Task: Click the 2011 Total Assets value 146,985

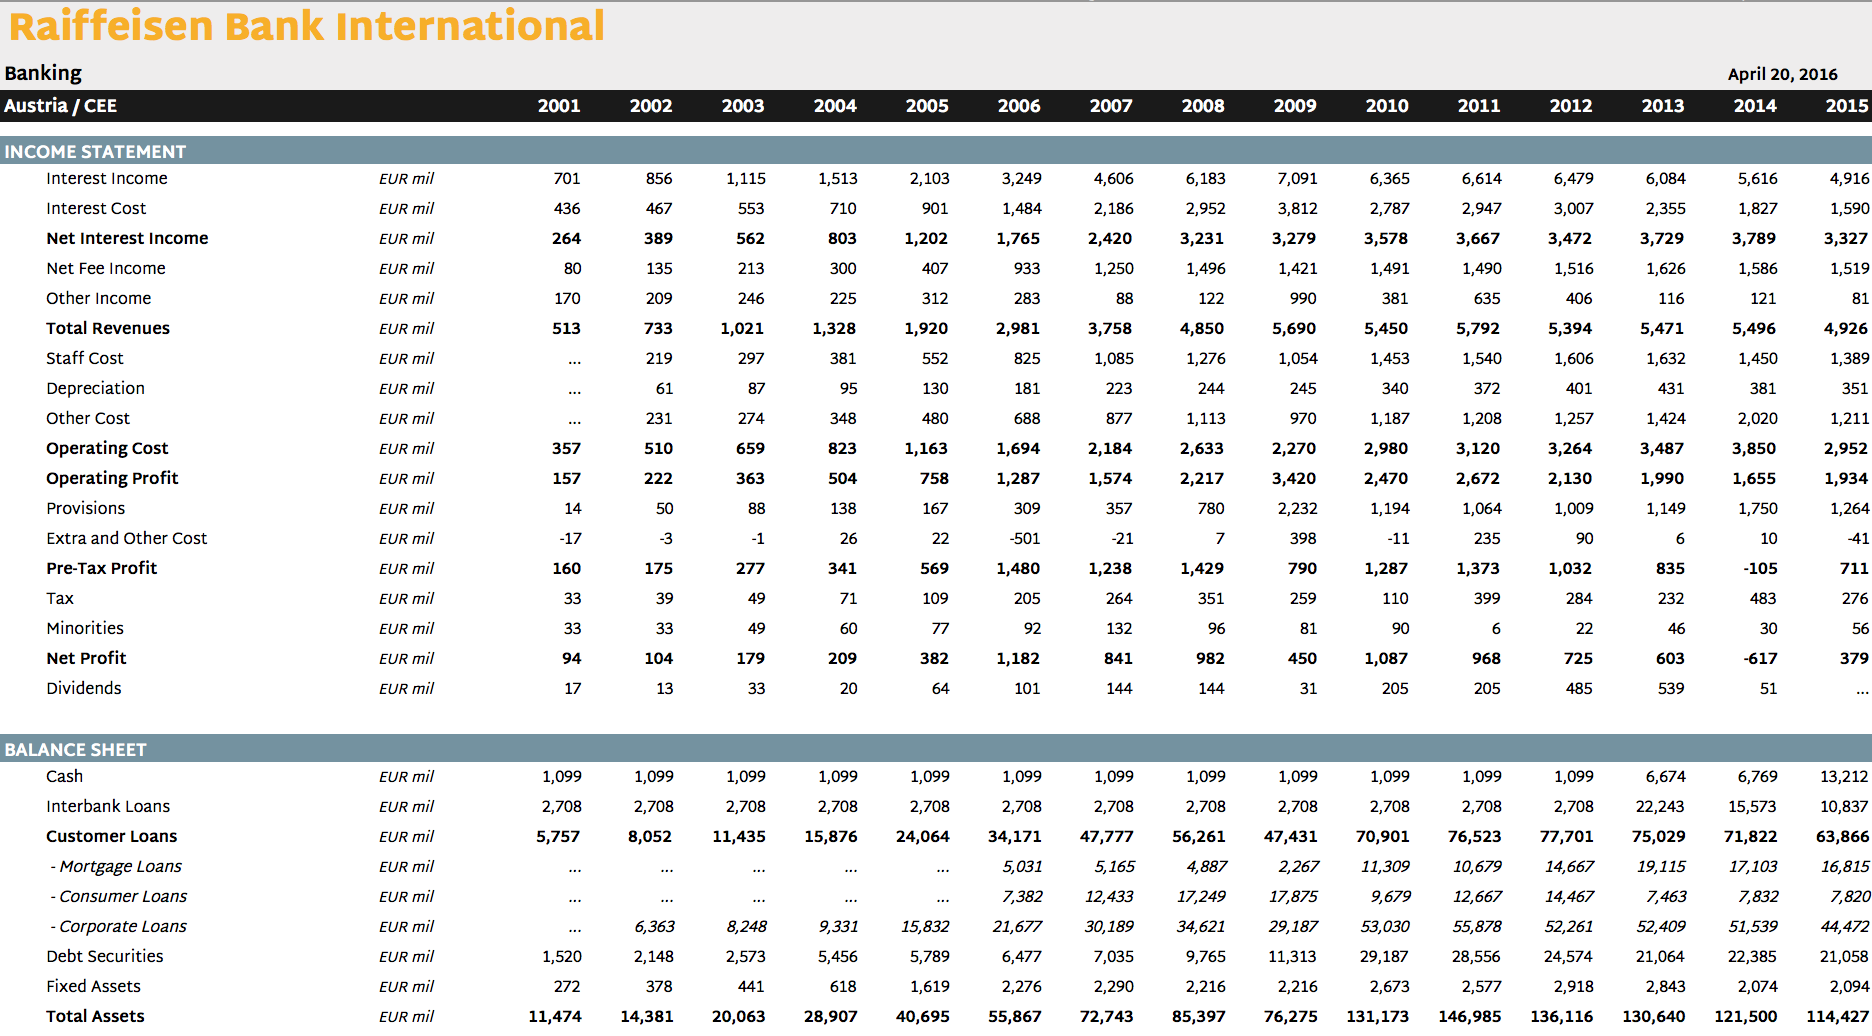Action: pos(1469,1016)
